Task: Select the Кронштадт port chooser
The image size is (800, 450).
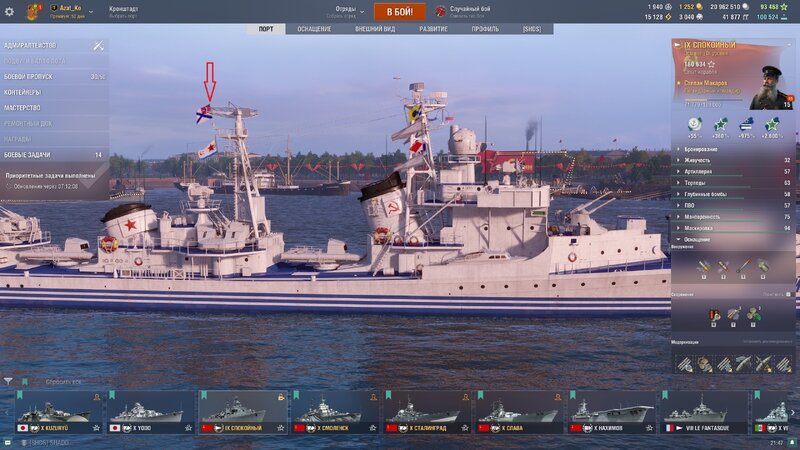Action: [123, 12]
